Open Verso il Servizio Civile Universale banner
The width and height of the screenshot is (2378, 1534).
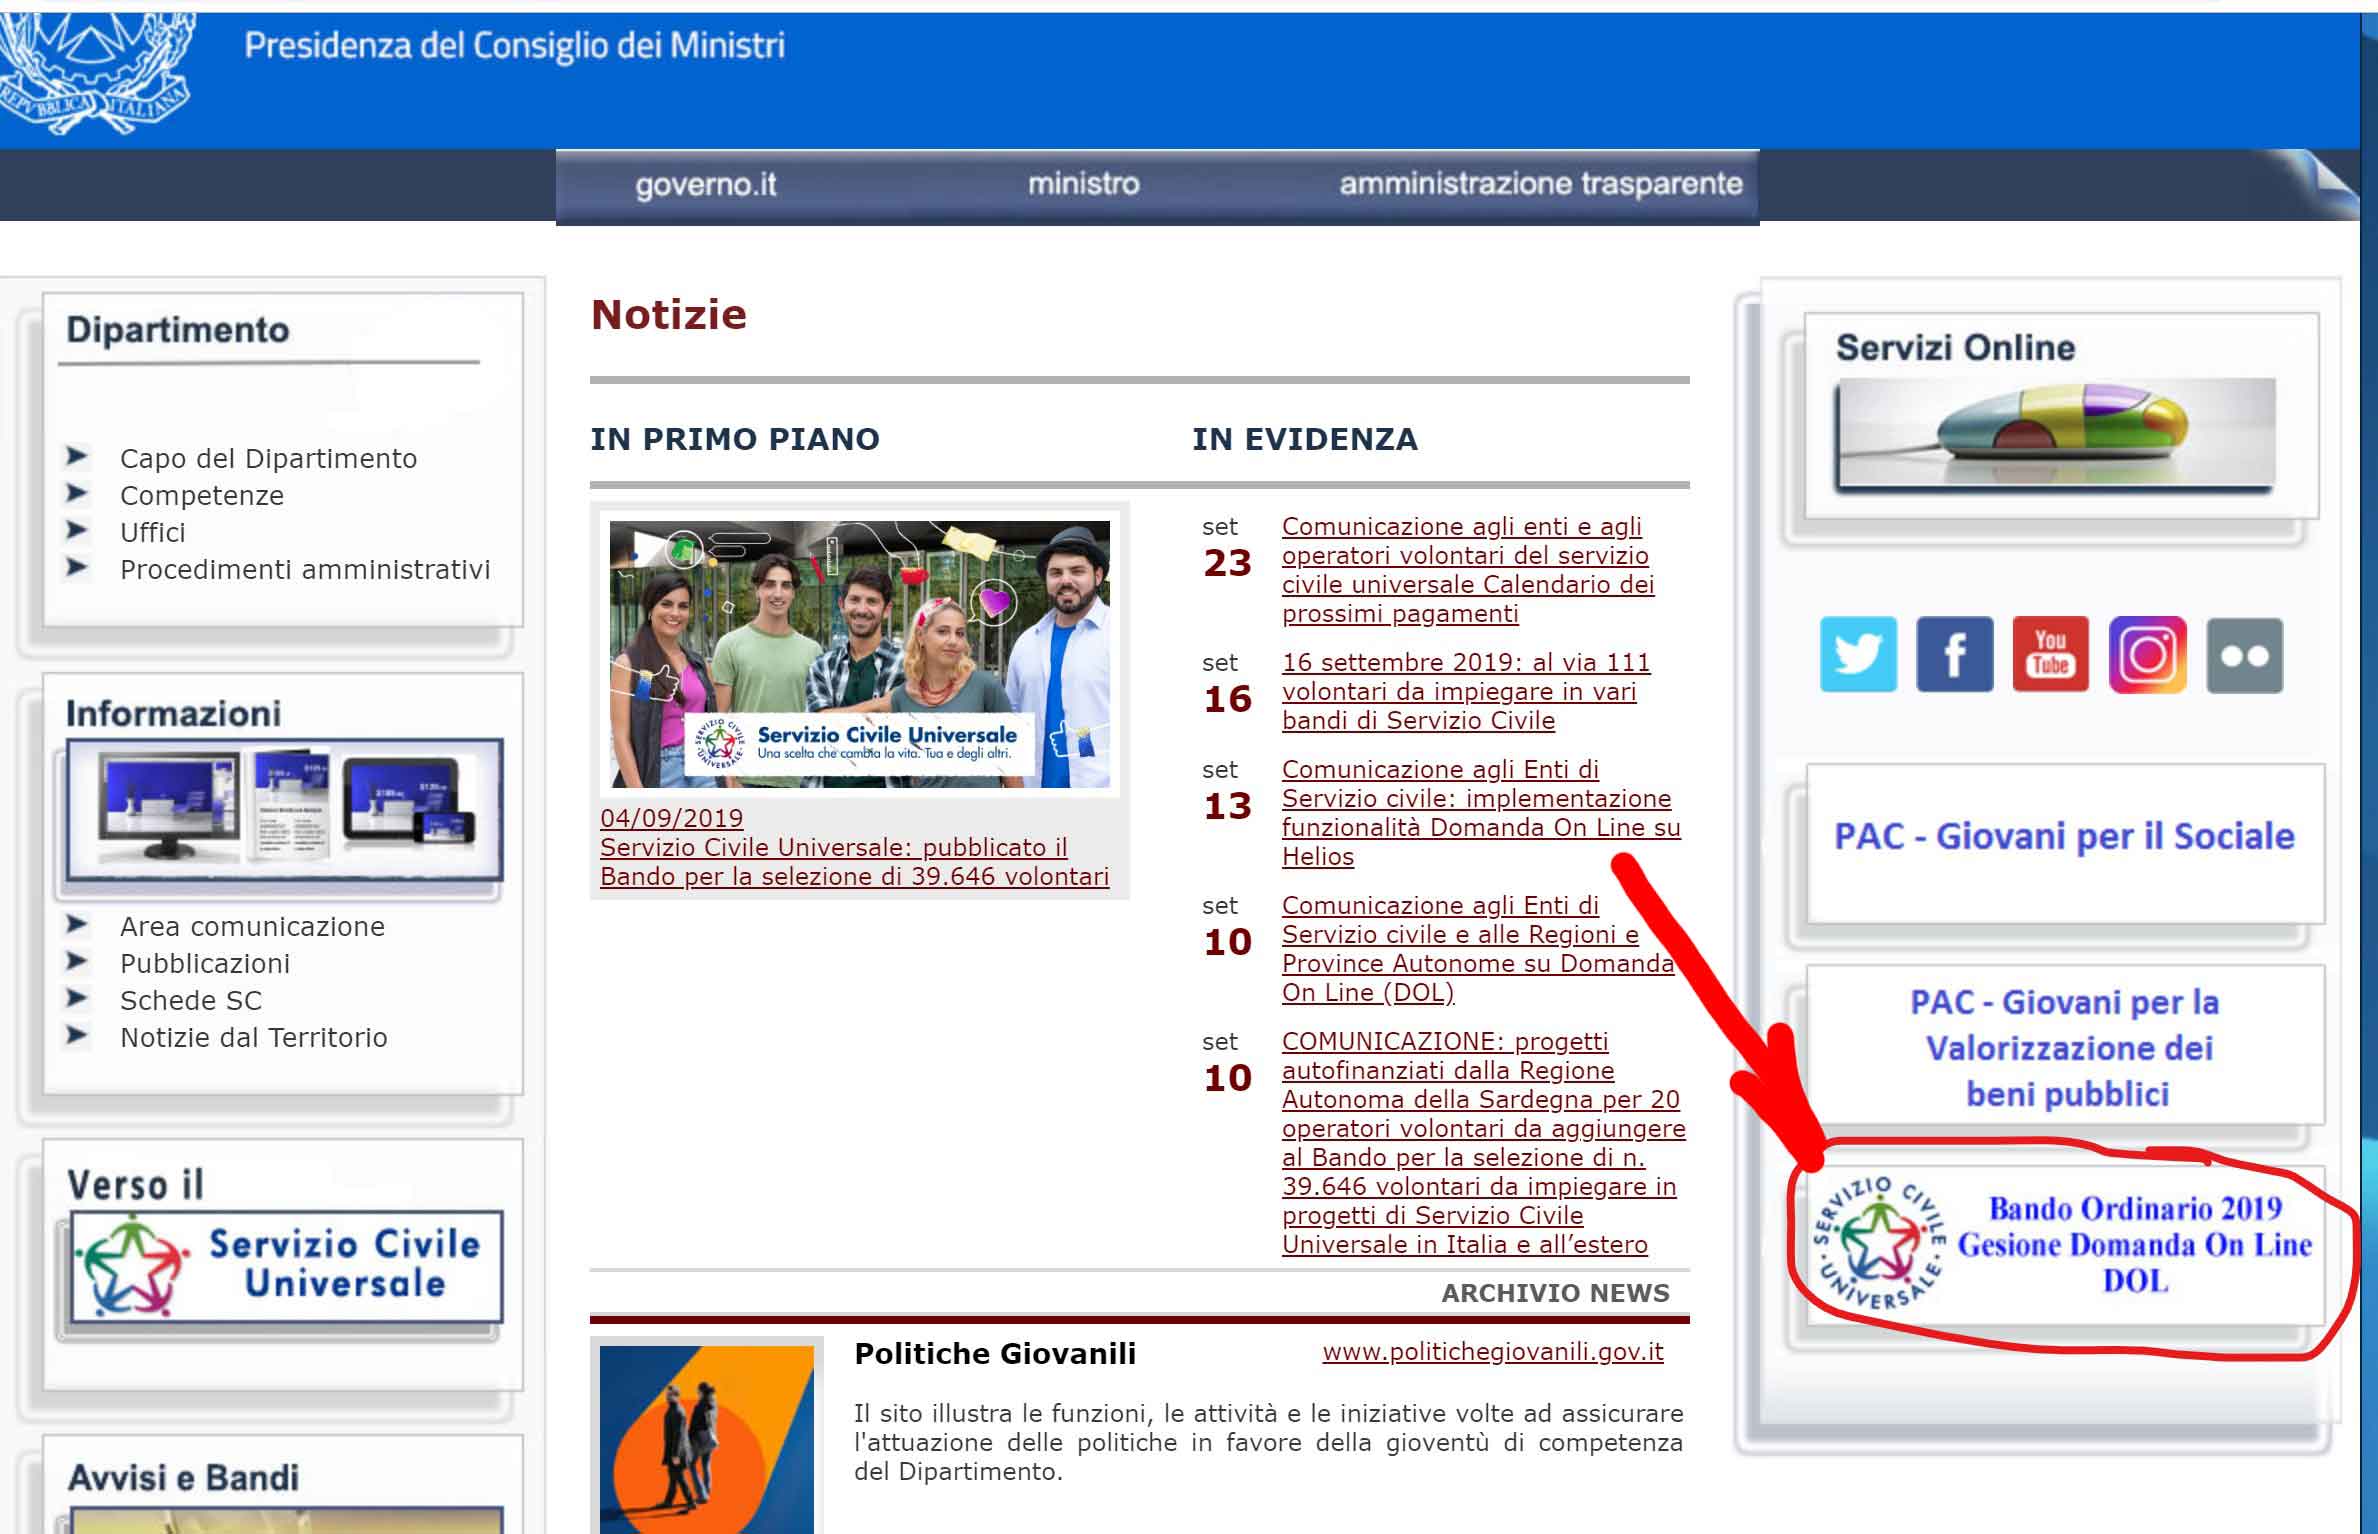[x=285, y=1267]
